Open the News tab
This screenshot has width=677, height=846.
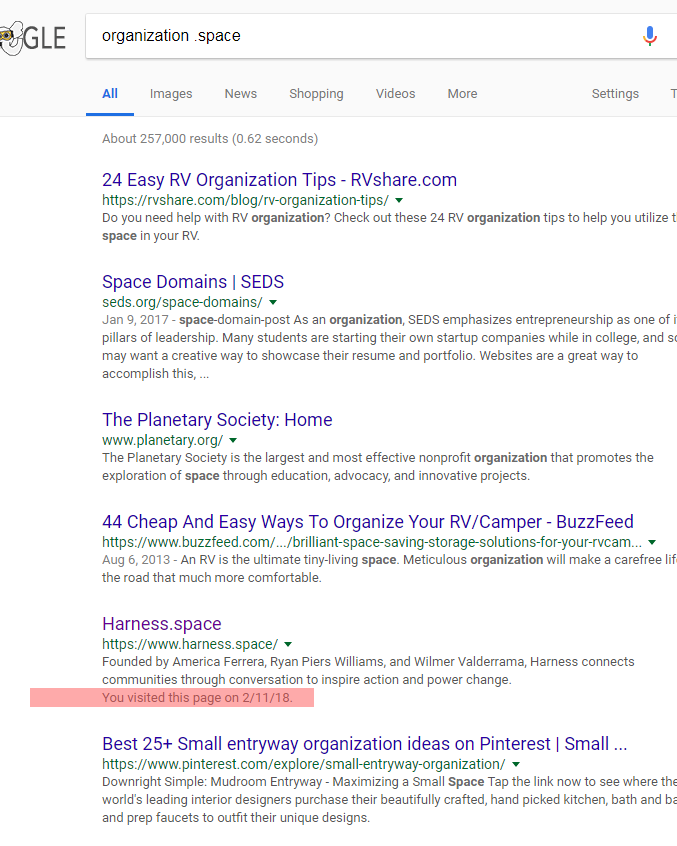(241, 94)
